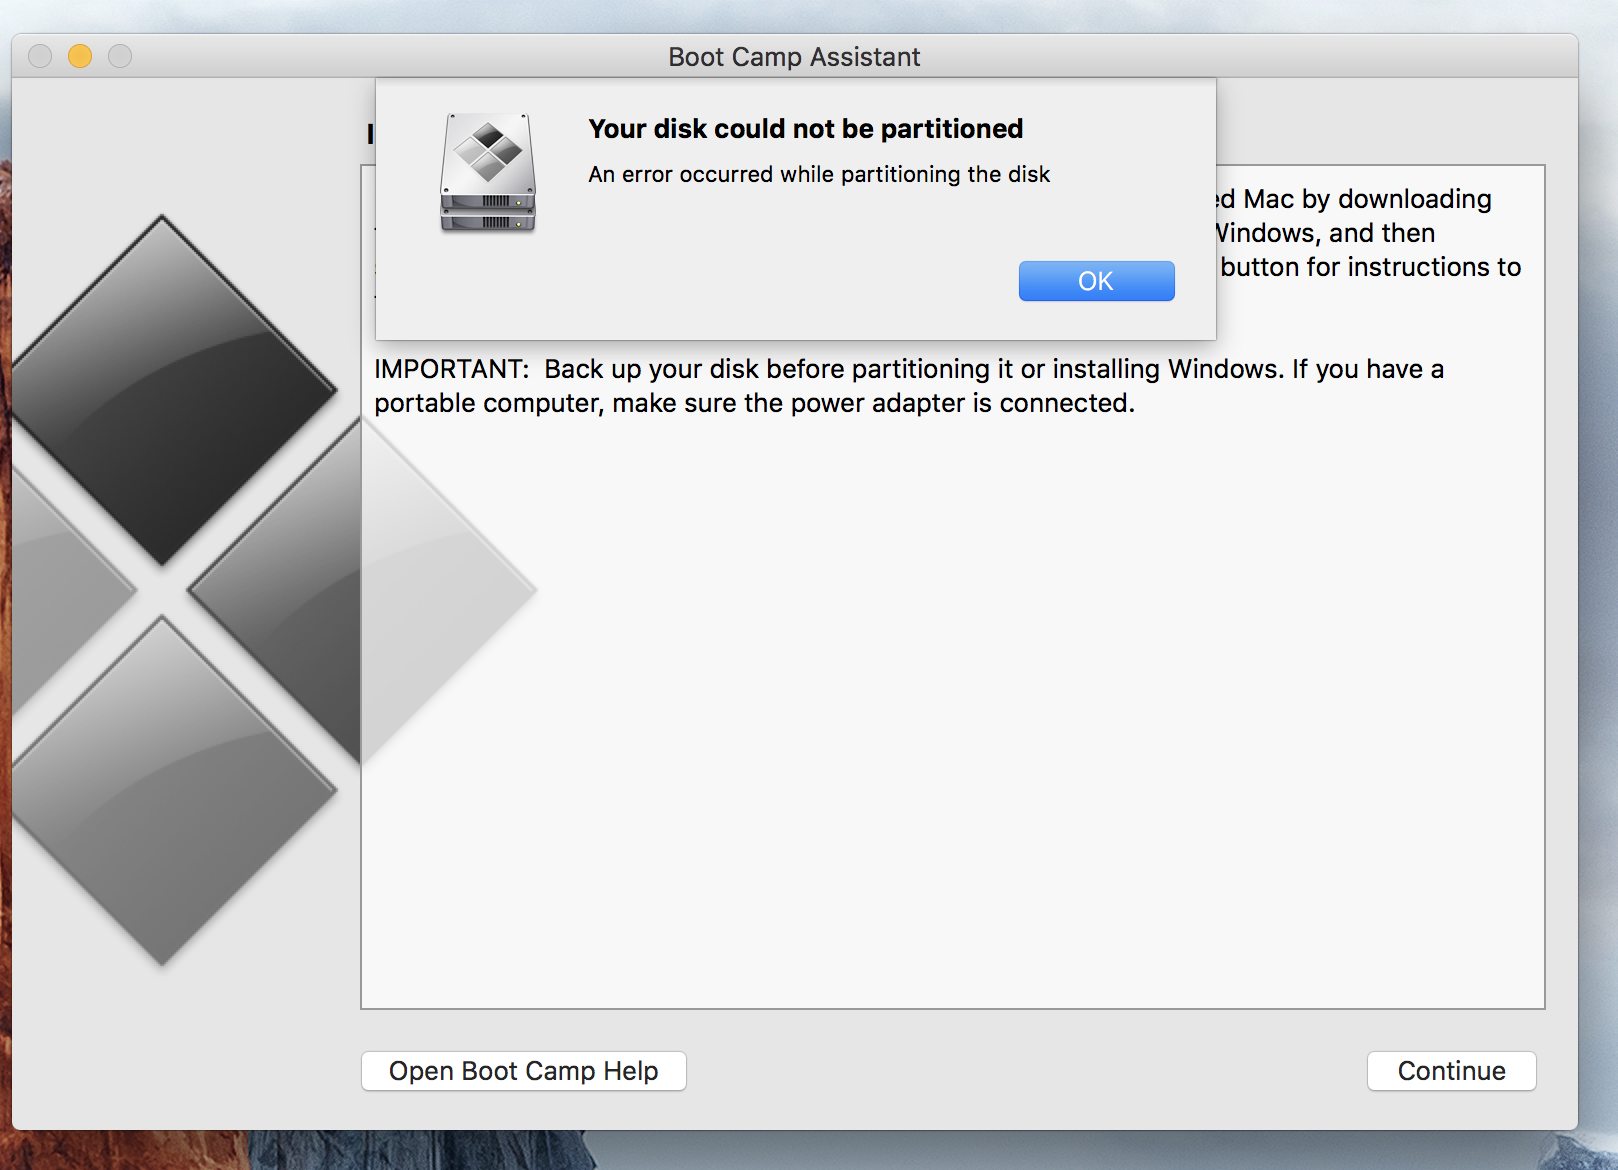Viewport: 1618px width, 1170px height.
Task: Click the IMPORTANT backup warning text
Action: [909, 386]
